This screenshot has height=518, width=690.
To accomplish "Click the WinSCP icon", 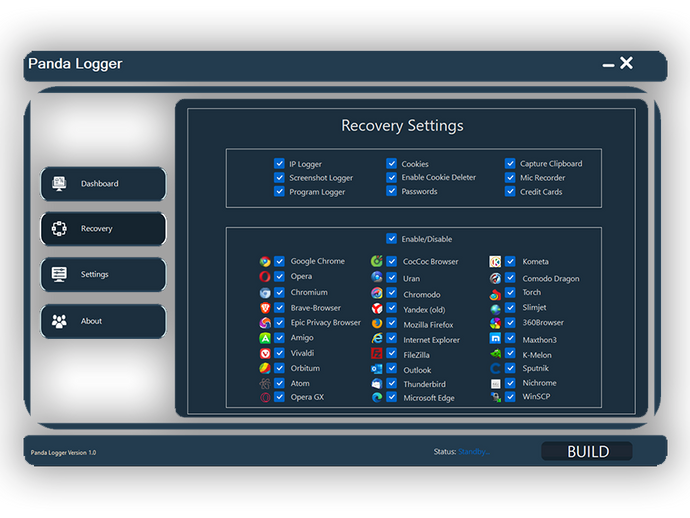I will (495, 397).
